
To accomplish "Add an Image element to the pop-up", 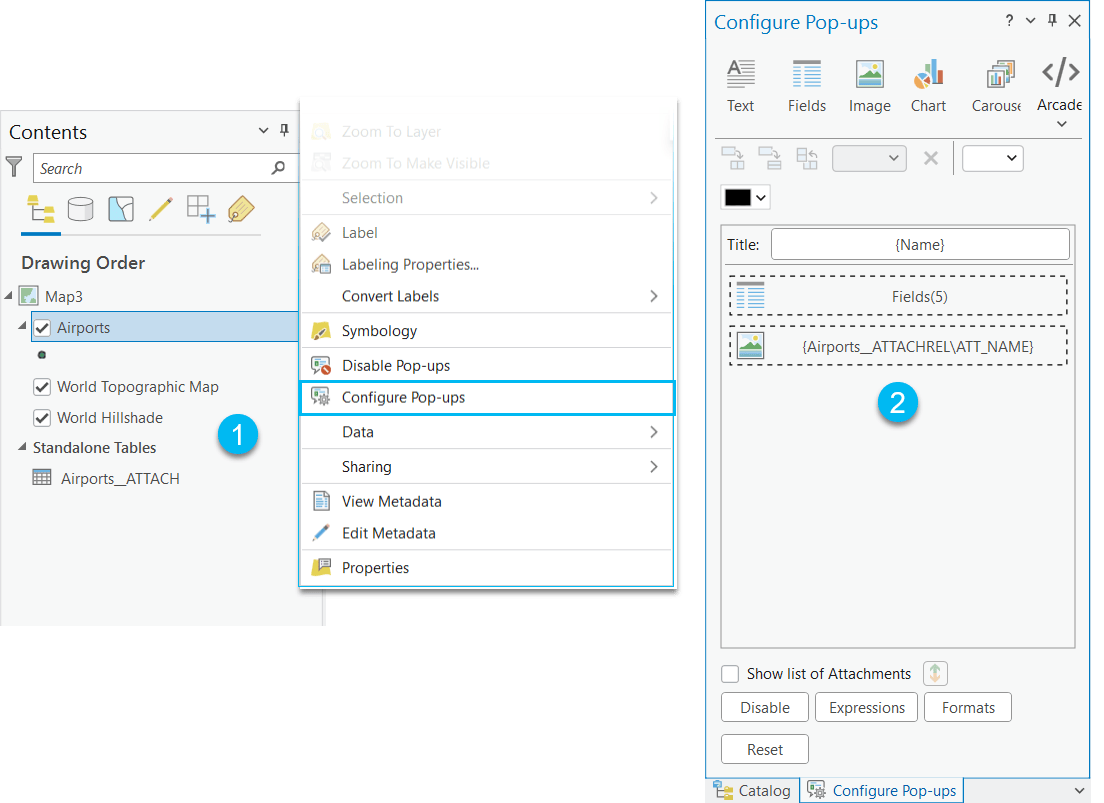I will click(869, 85).
